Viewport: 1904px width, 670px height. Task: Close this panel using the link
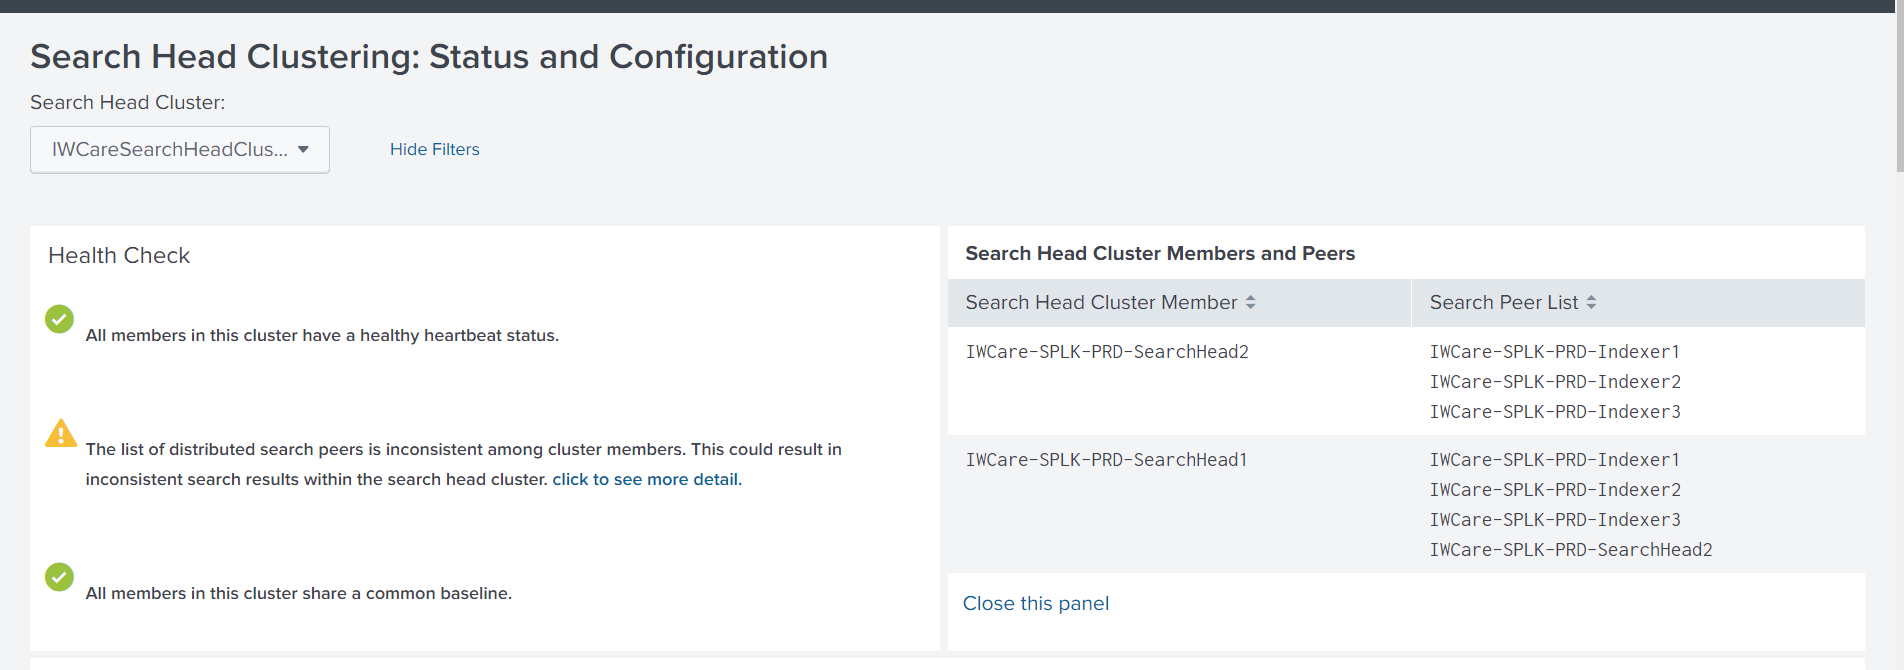coord(1035,603)
